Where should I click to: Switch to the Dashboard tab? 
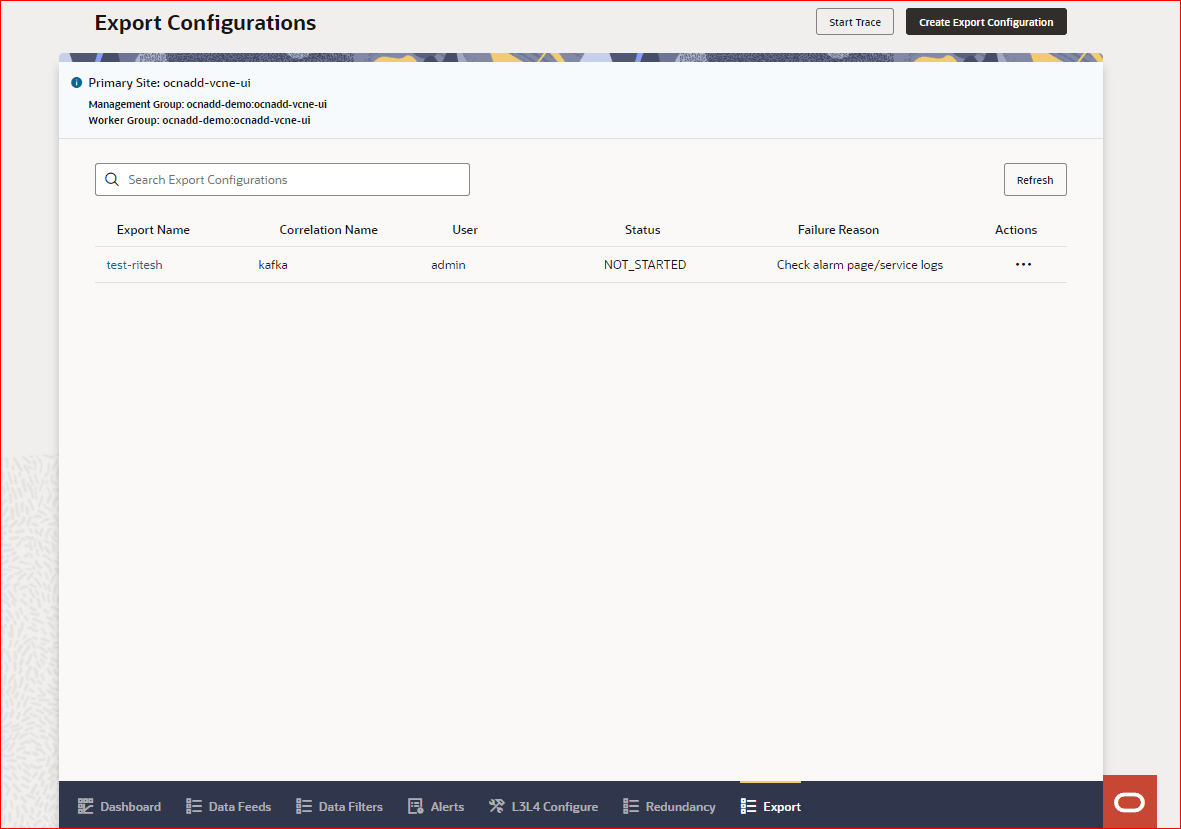tap(119, 806)
